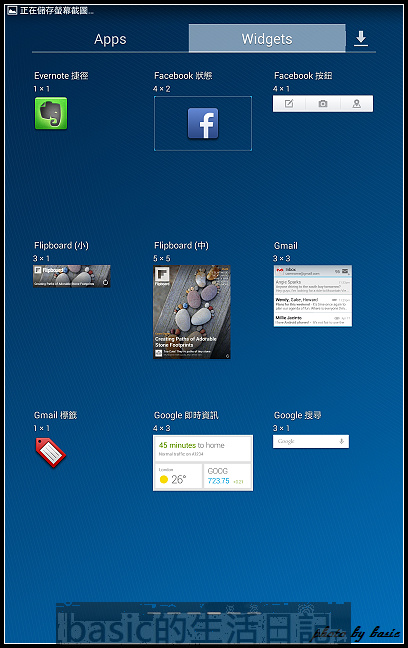Image resolution: width=408 pixels, height=648 pixels.
Task: Select the Gmail inbox widget preview
Action: (x=313, y=296)
